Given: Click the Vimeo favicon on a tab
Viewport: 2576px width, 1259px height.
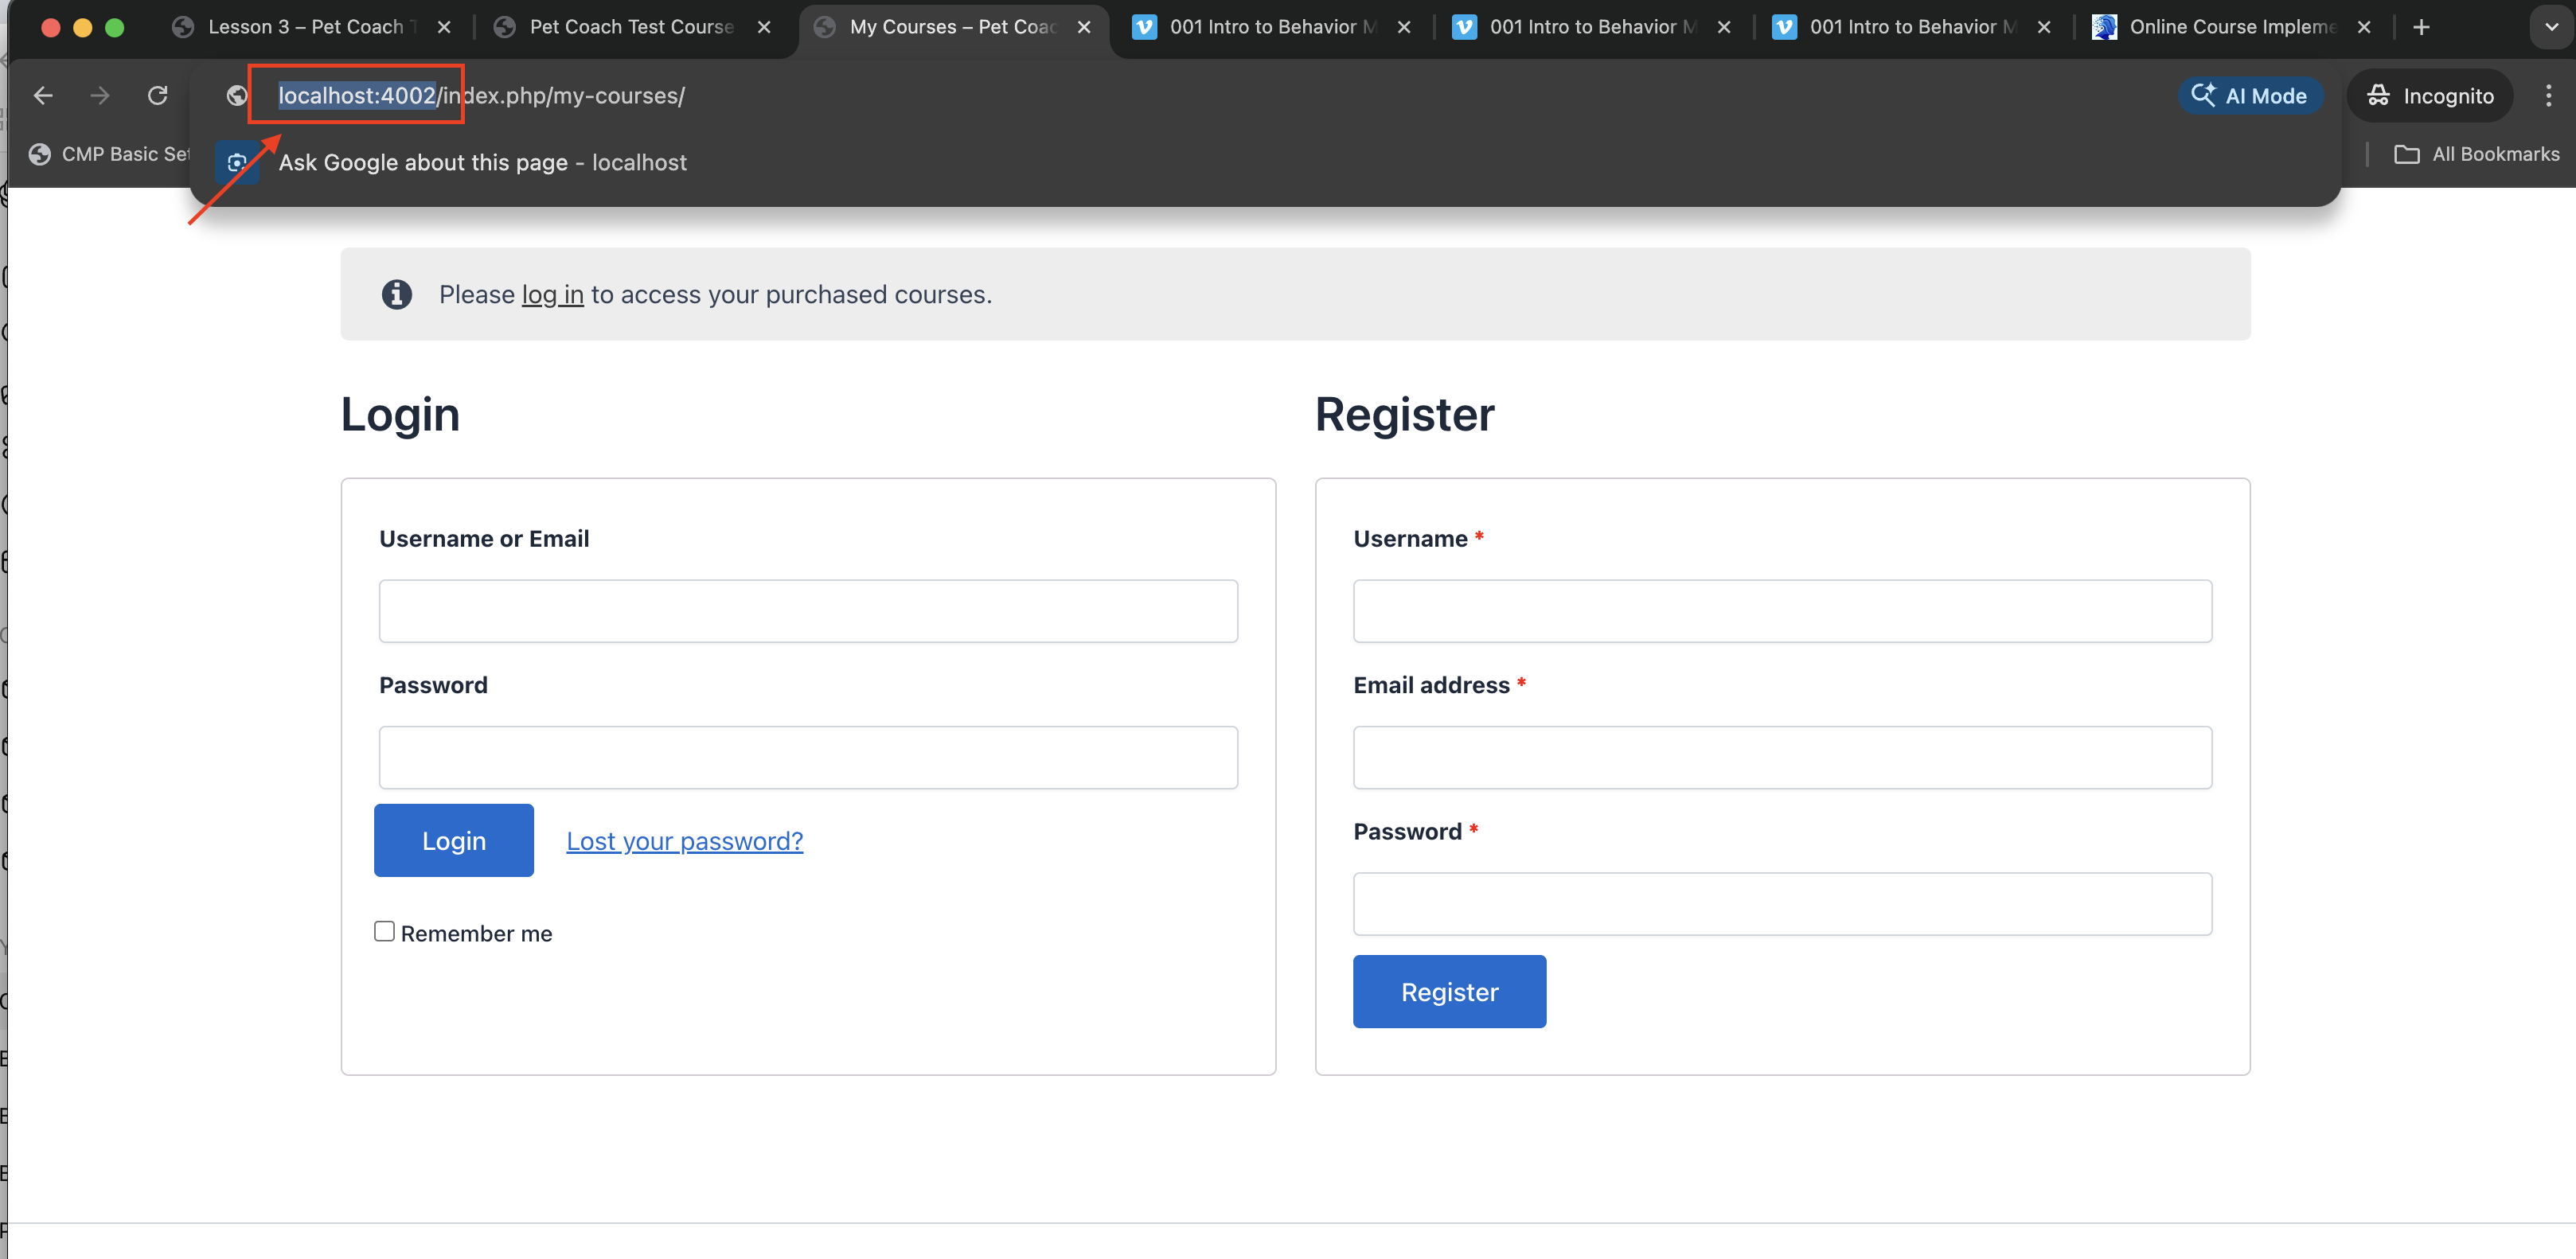Looking at the screenshot, I should pos(1143,27).
